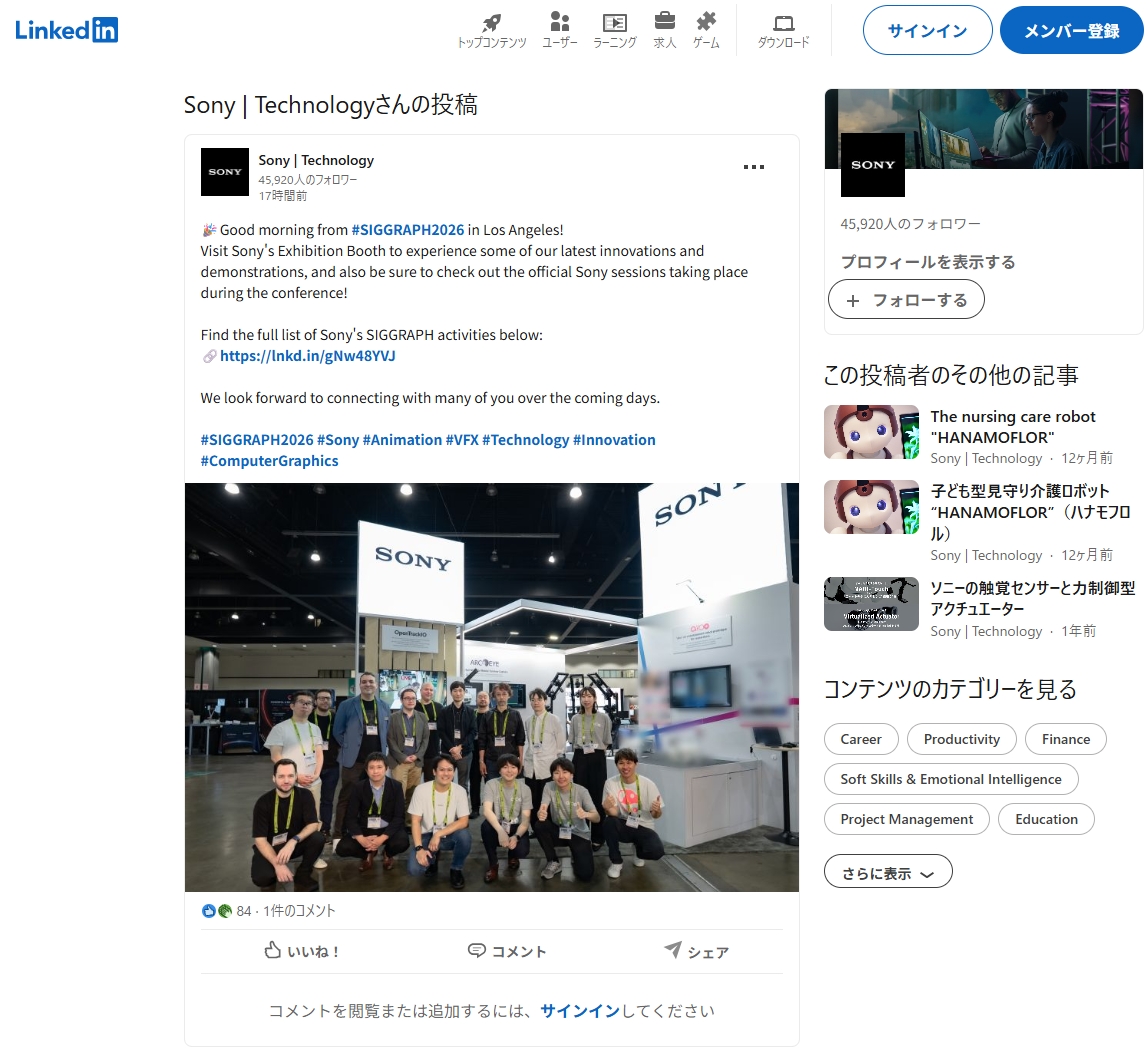
Task: Click Sony logo avatar beside the post author
Action: point(225,172)
